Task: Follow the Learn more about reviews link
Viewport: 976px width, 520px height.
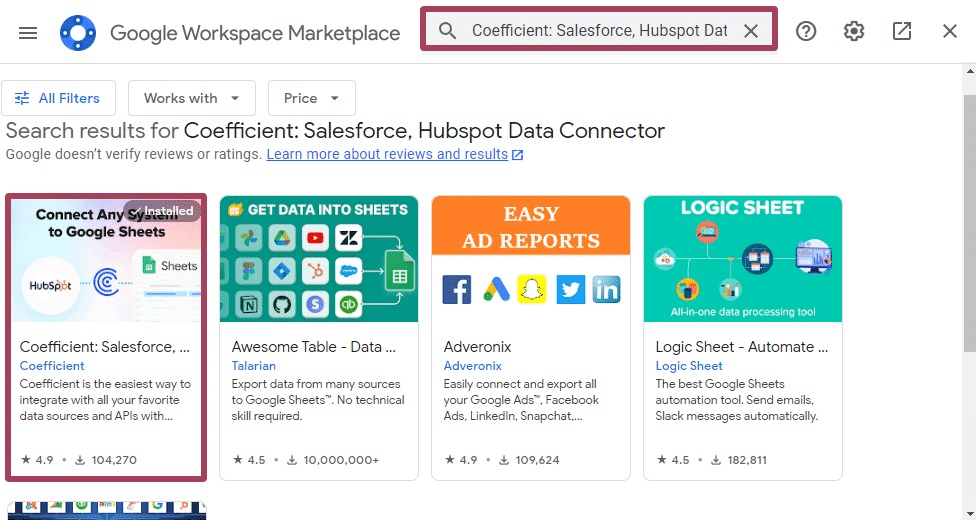Action: coord(387,154)
